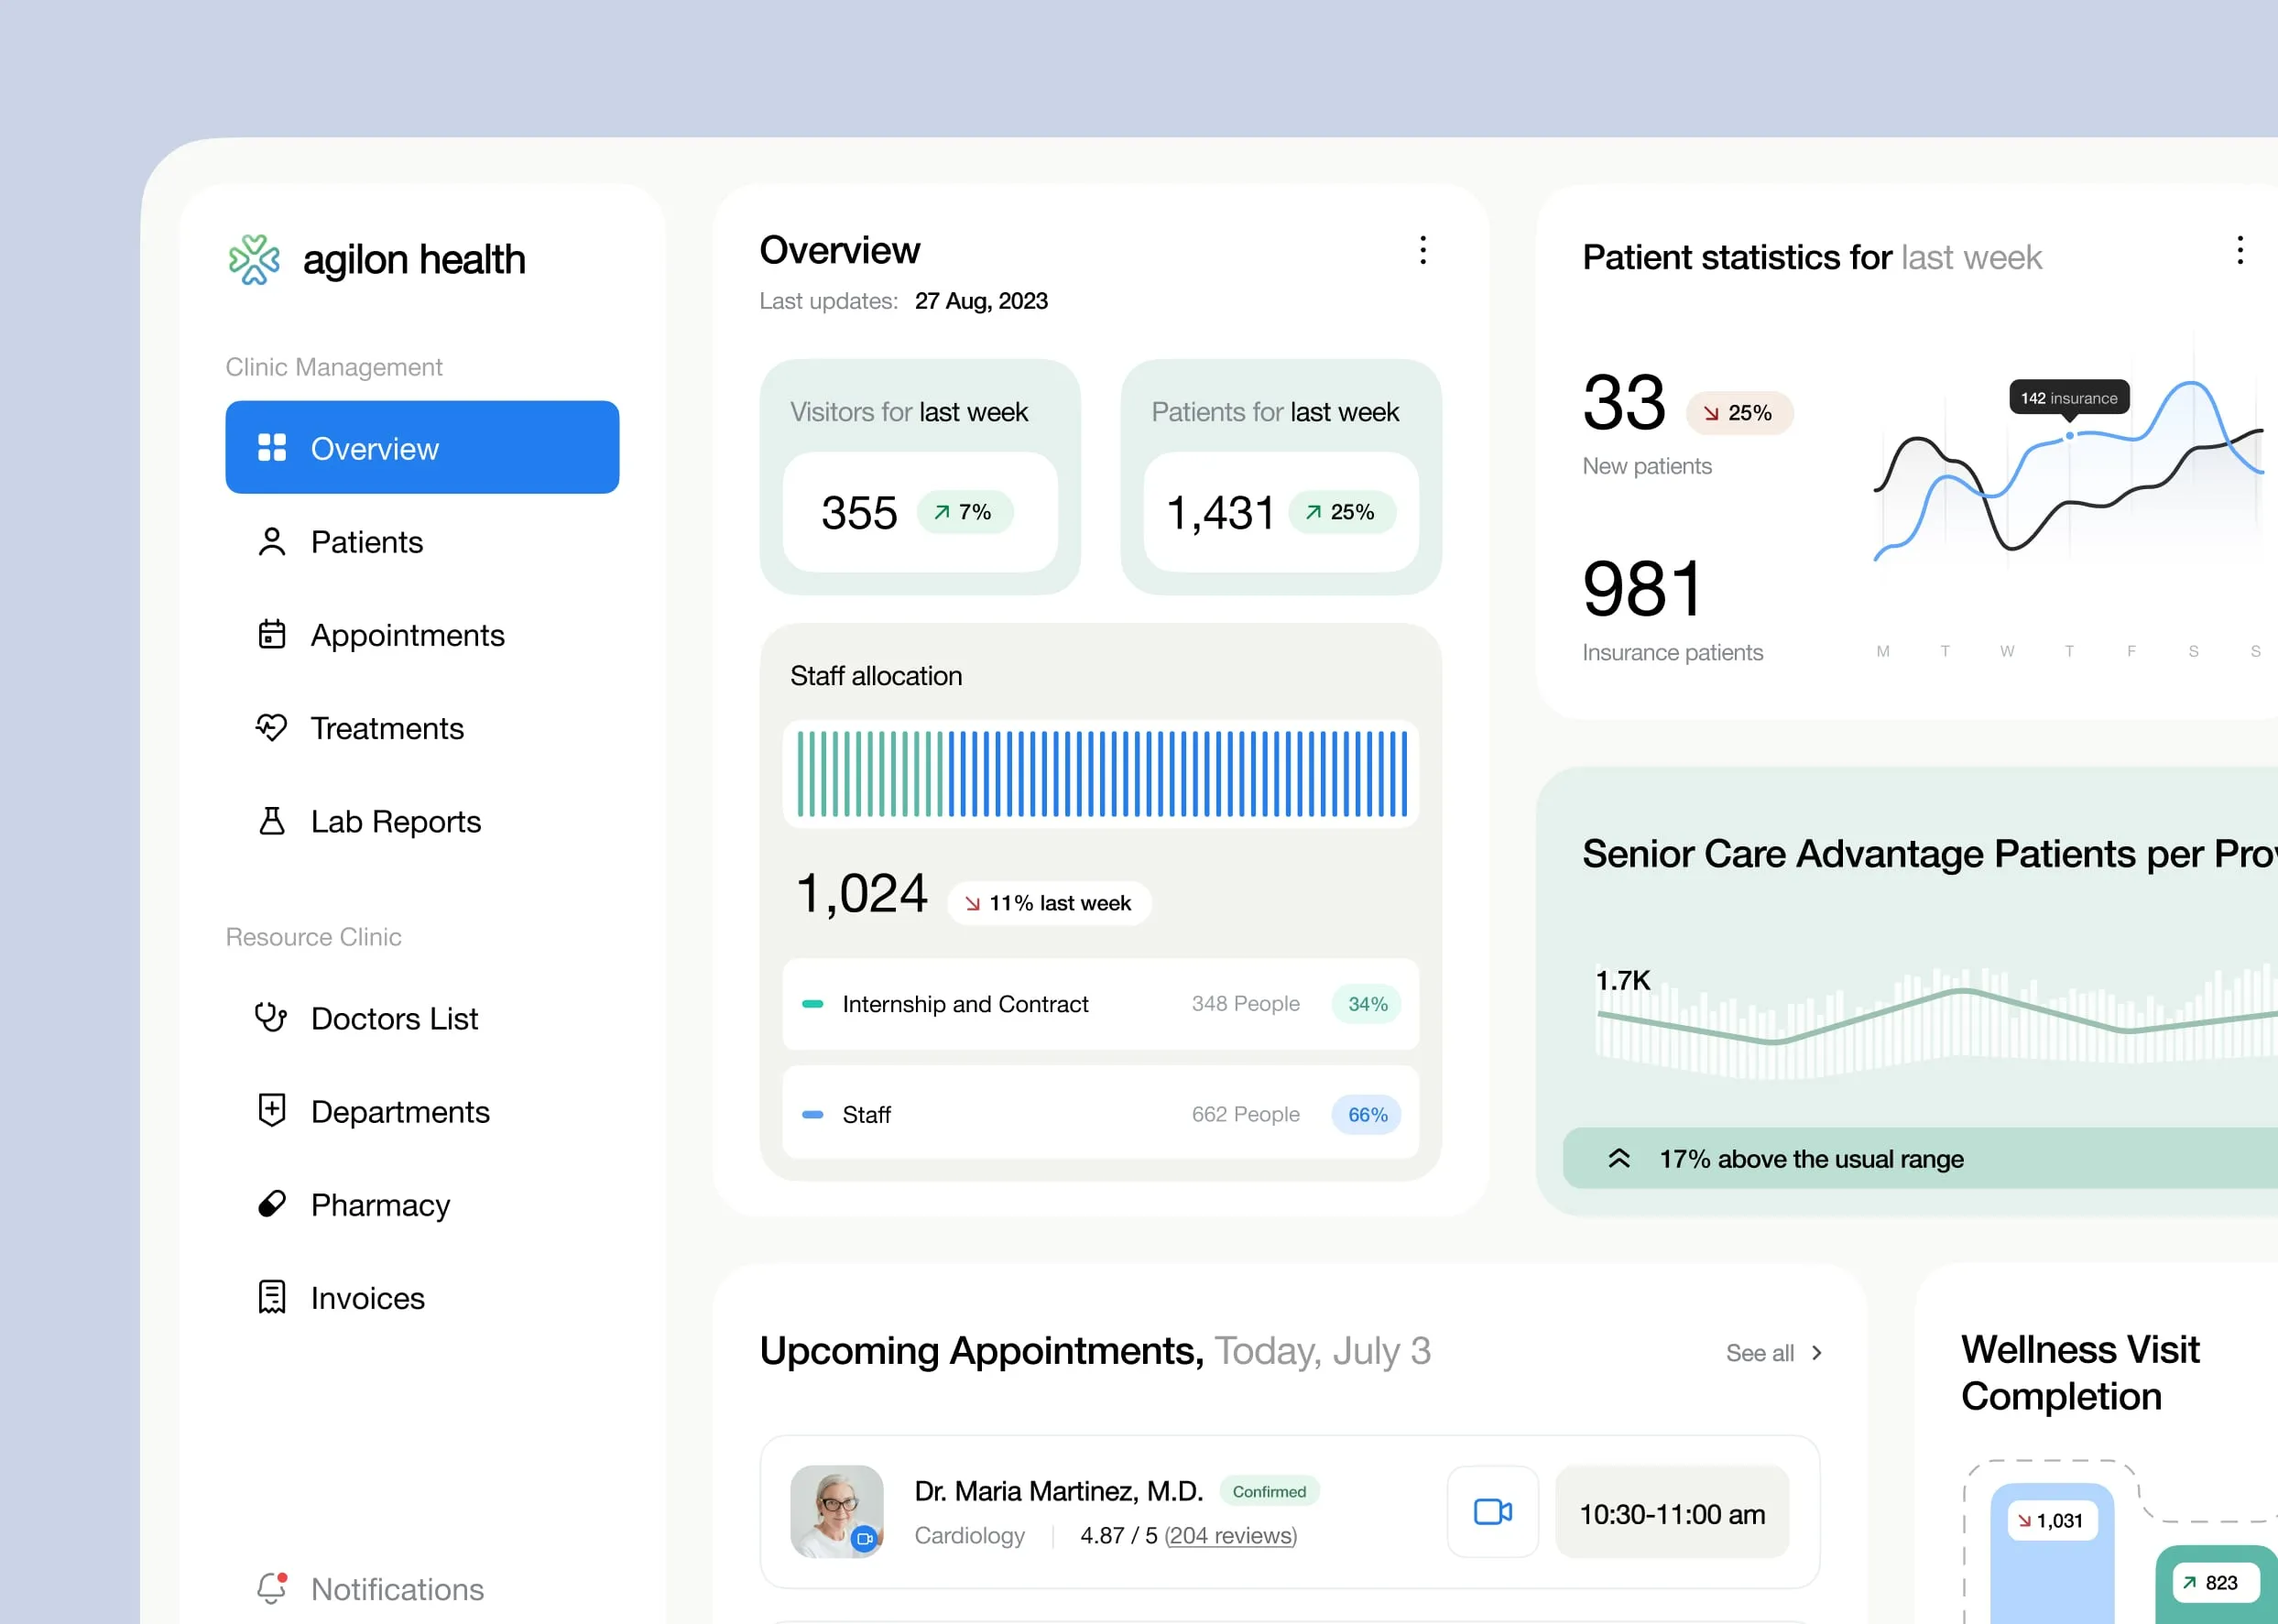2278x1624 pixels.
Task: Click the Cardiology specialty label
Action: coord(969,1535)
